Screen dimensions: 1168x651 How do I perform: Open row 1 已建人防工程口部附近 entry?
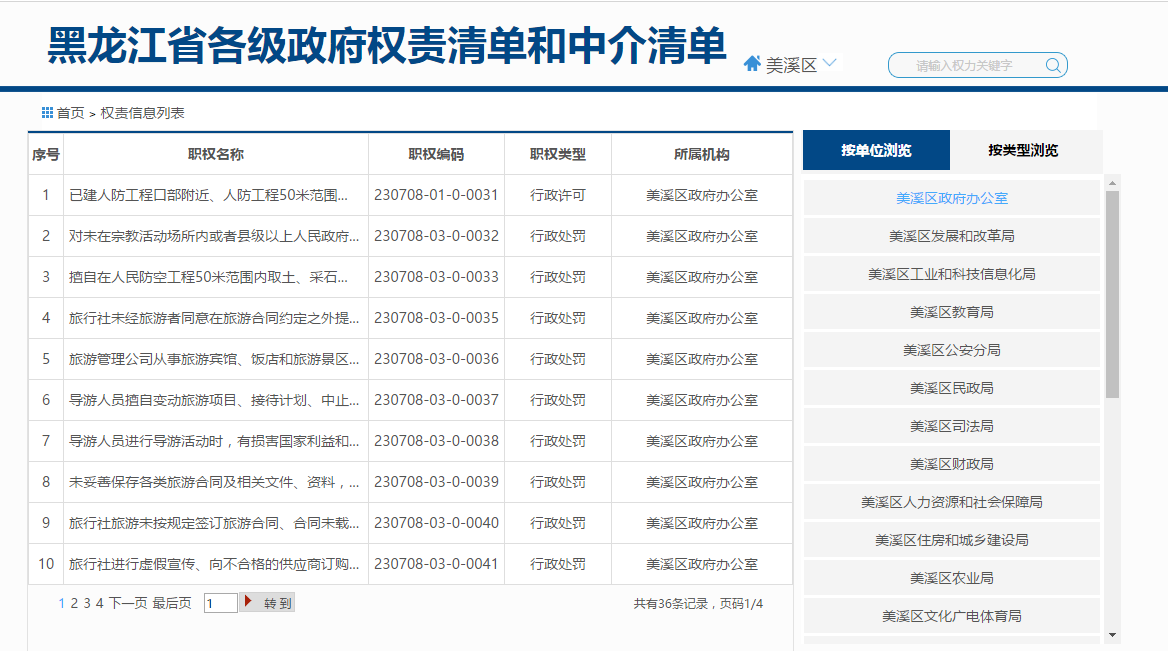(x=209, y=195)
